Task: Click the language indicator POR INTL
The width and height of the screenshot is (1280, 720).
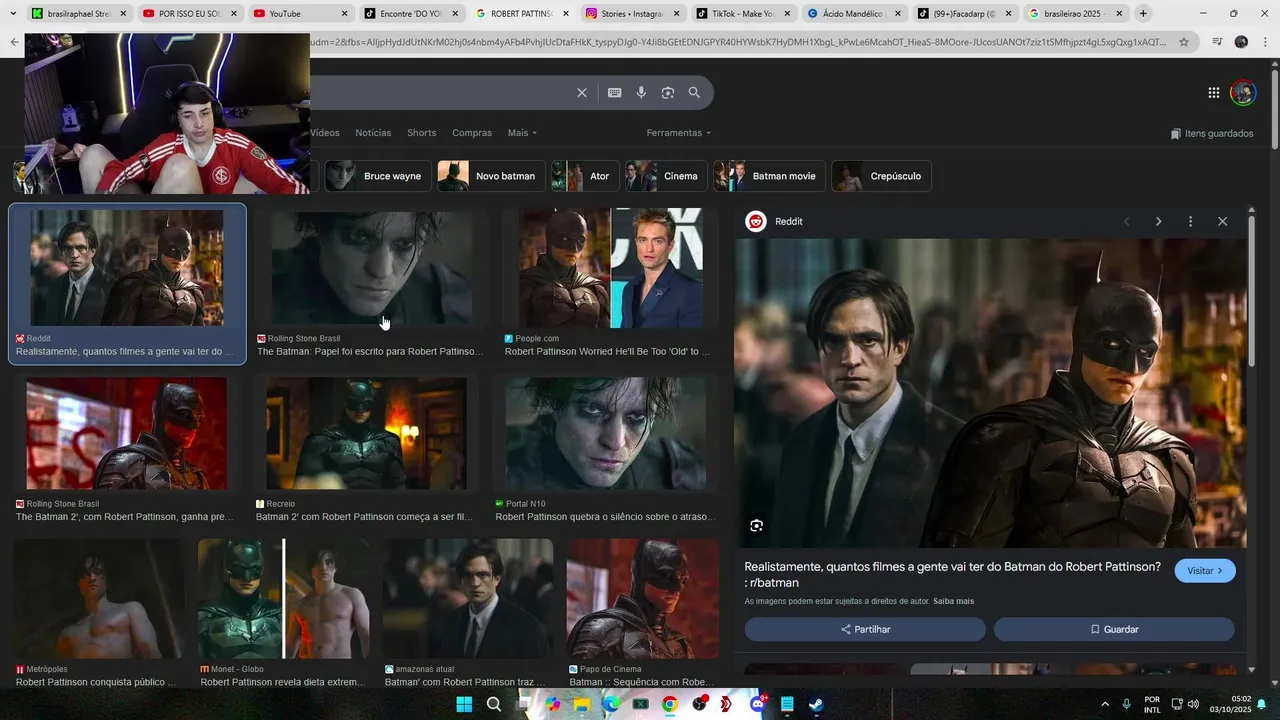Action: [x=1152, y=704]
